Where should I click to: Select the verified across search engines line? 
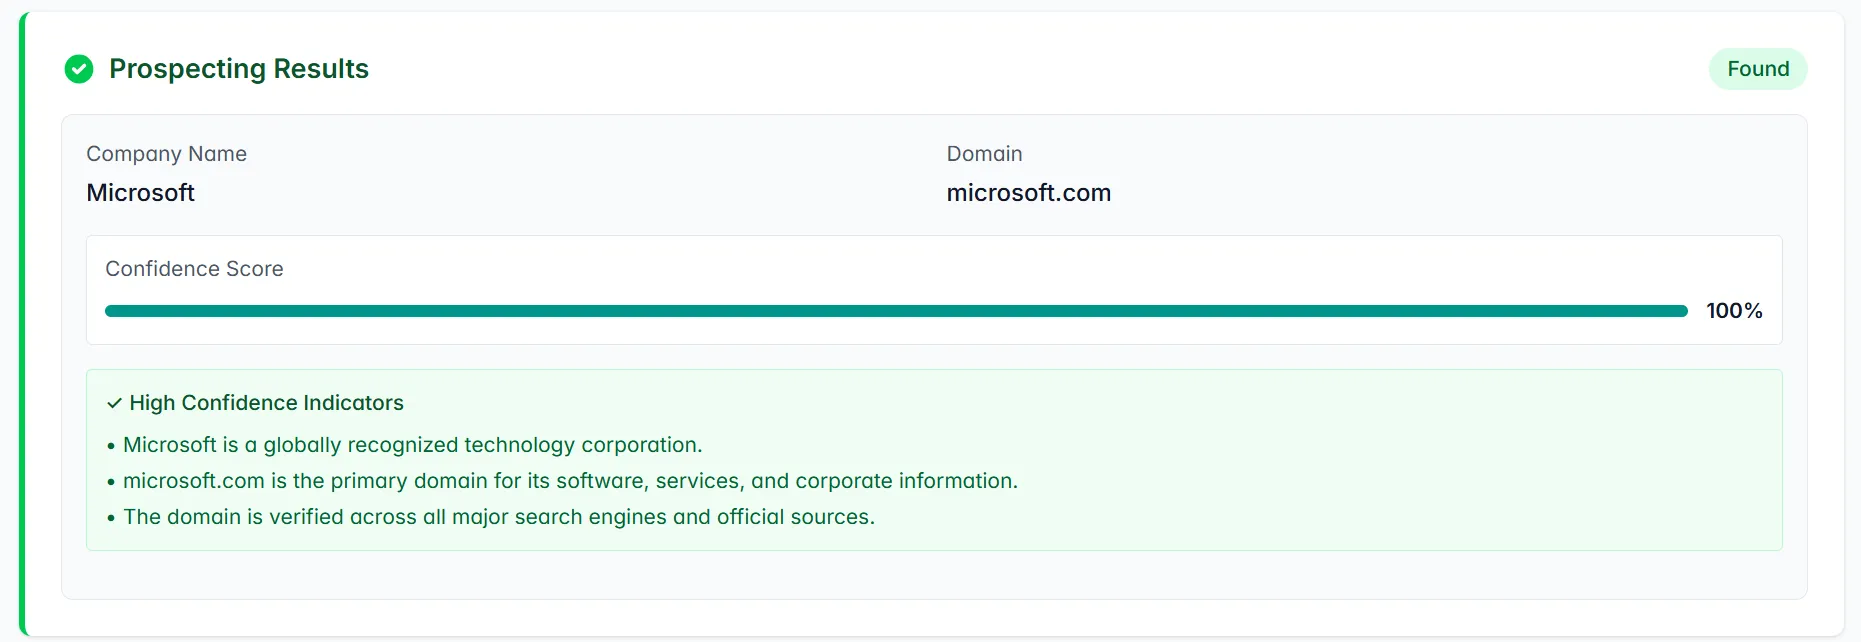[498, 517]
